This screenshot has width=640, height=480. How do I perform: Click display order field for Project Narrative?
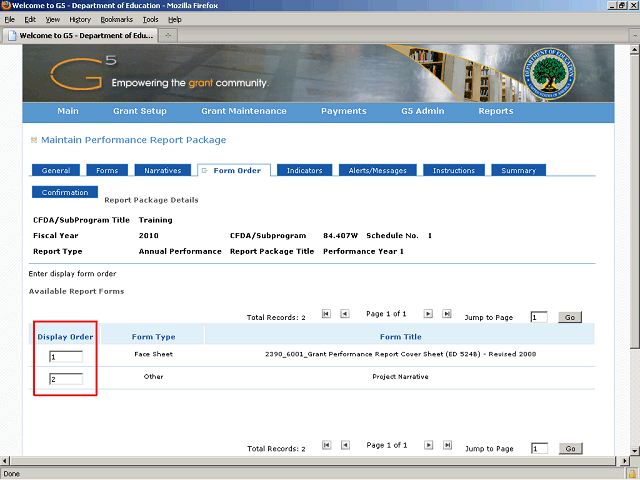coord(66,379)
